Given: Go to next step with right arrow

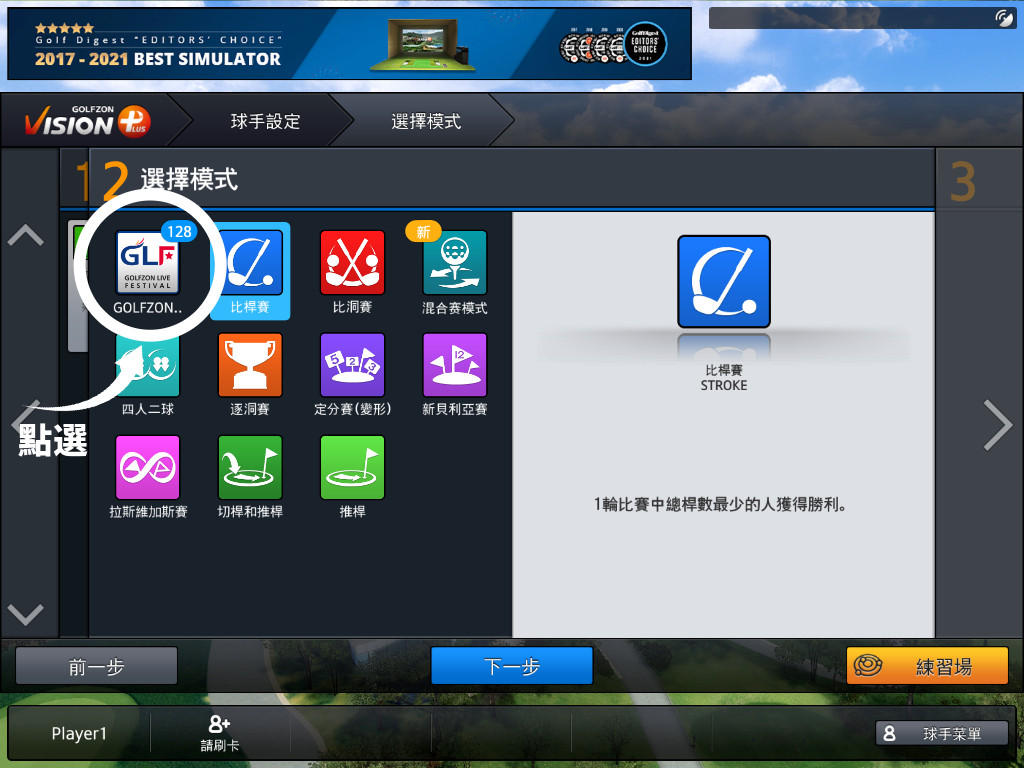Looking at the screenshot, I should (x=997, y=426).
